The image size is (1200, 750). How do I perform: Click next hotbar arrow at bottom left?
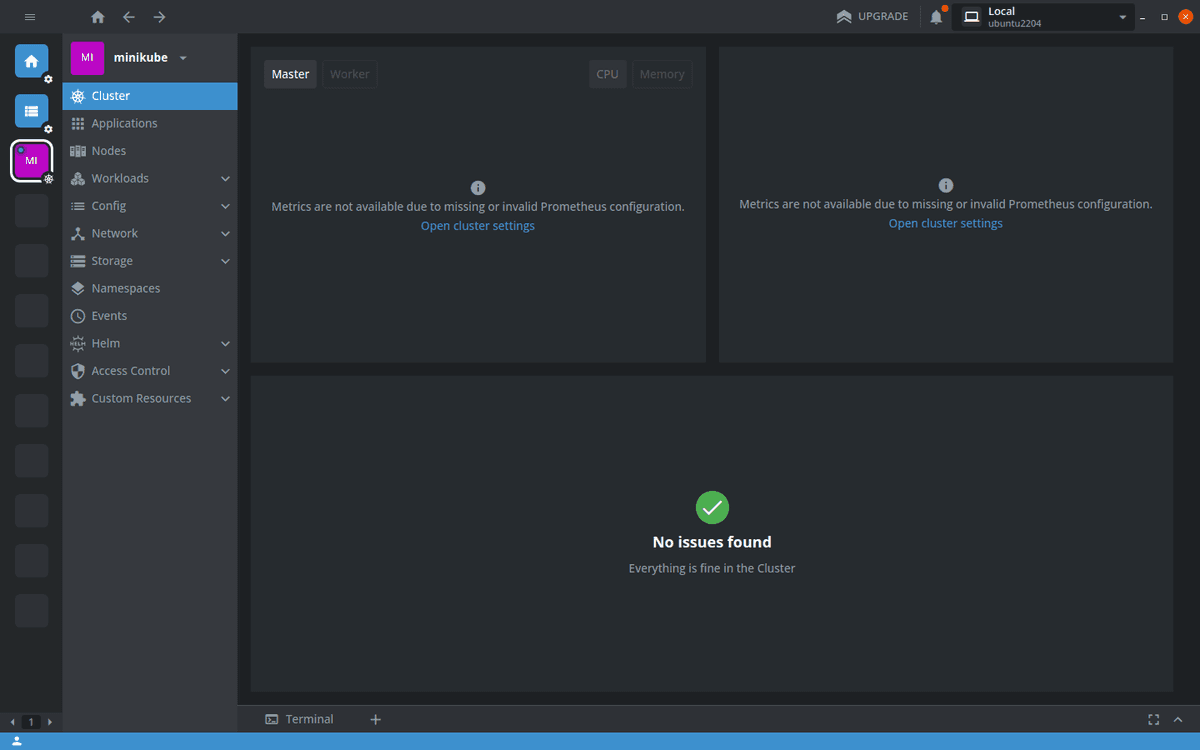50,722
